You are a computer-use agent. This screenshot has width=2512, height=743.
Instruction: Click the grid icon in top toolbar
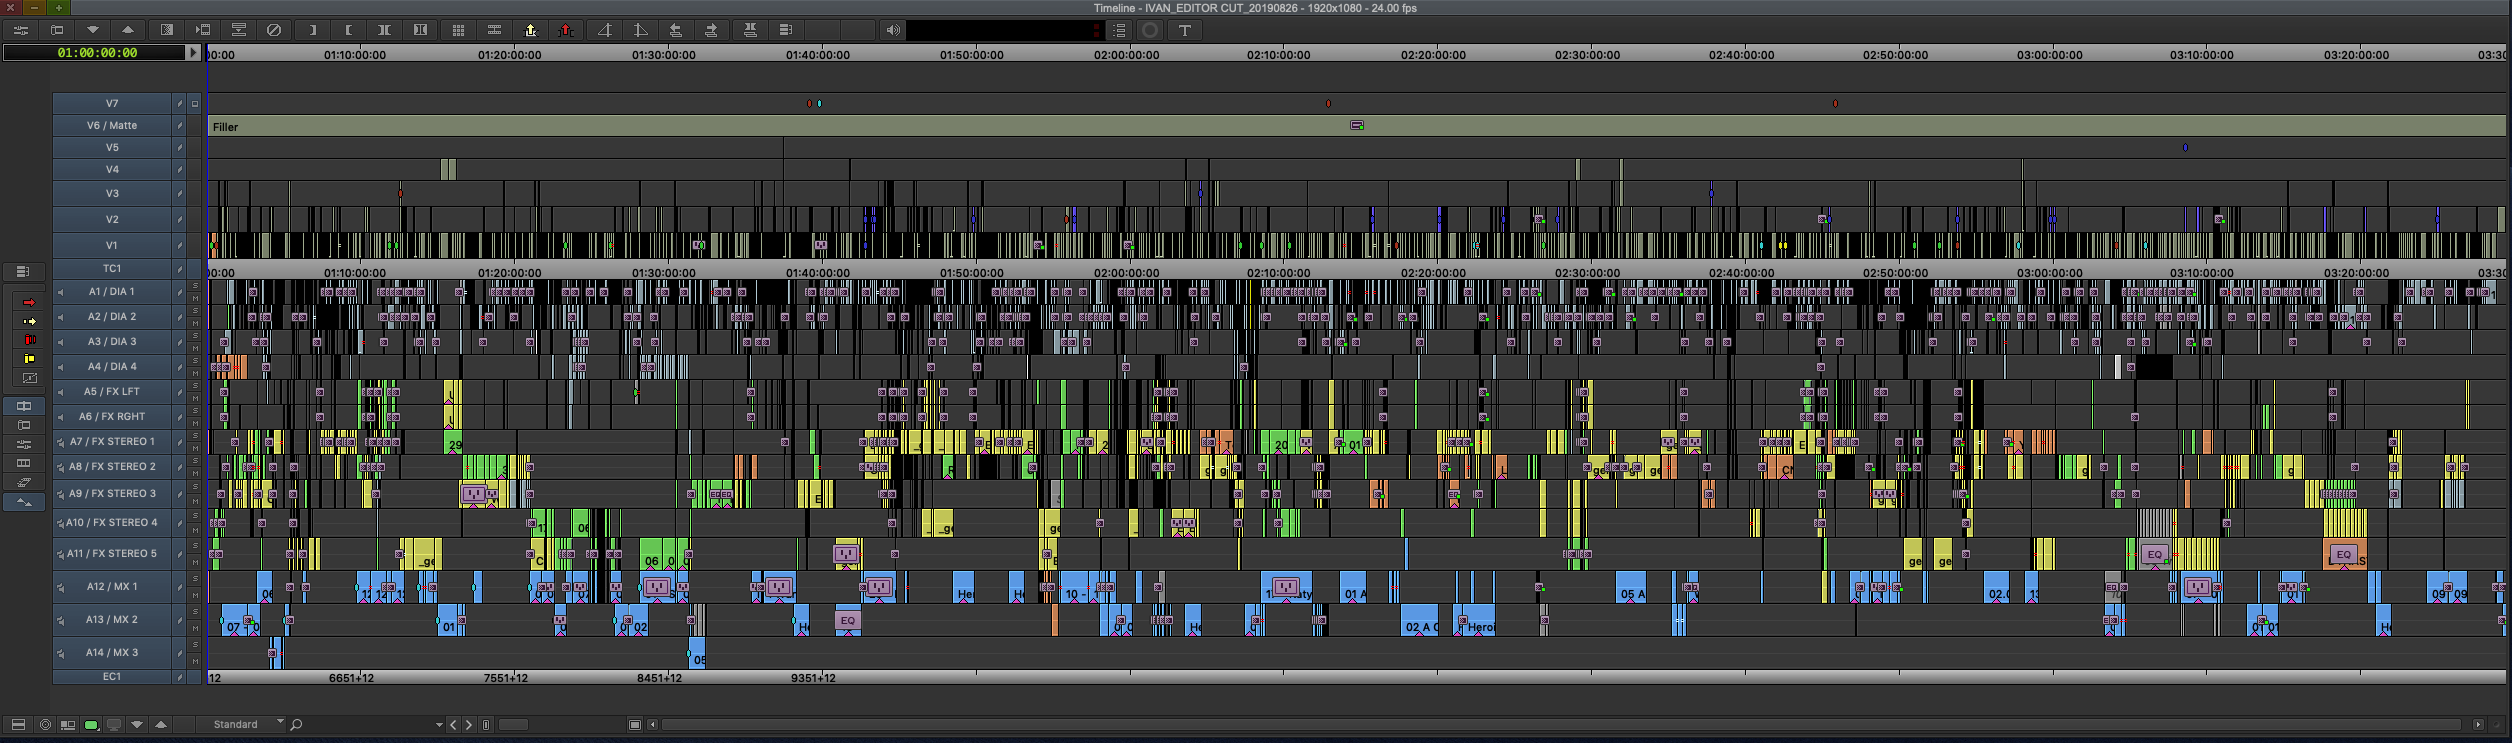point(458,30)
